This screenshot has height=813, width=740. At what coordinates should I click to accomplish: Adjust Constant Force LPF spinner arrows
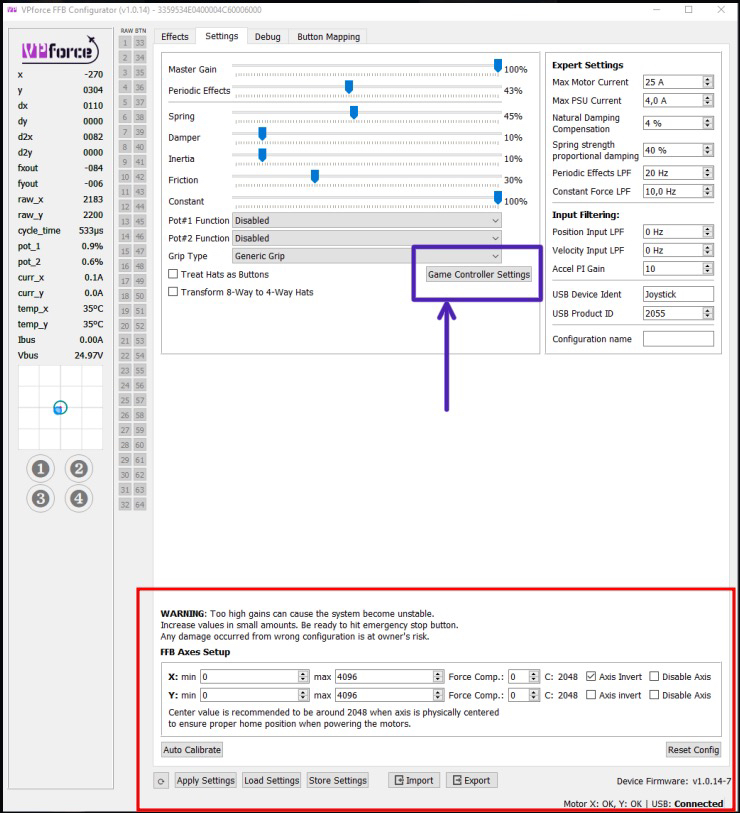pos(708,191)
